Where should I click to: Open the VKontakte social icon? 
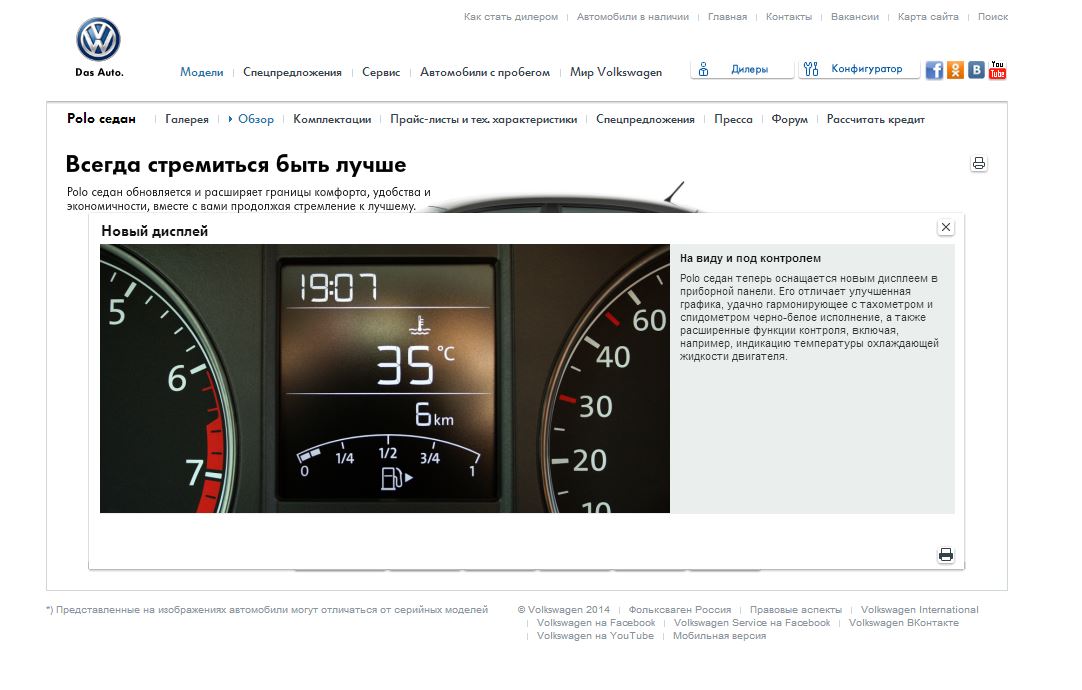(x=976, y=70)
